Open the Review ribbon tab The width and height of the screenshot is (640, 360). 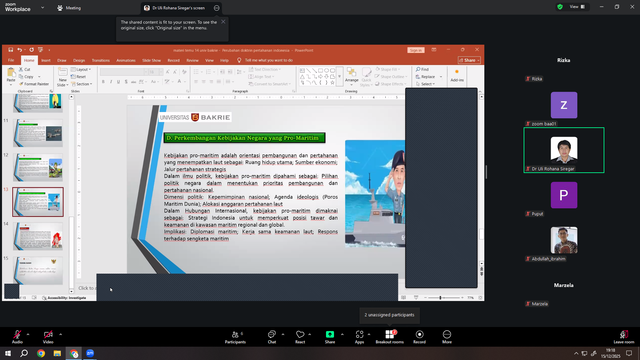[x=192, y=60]
